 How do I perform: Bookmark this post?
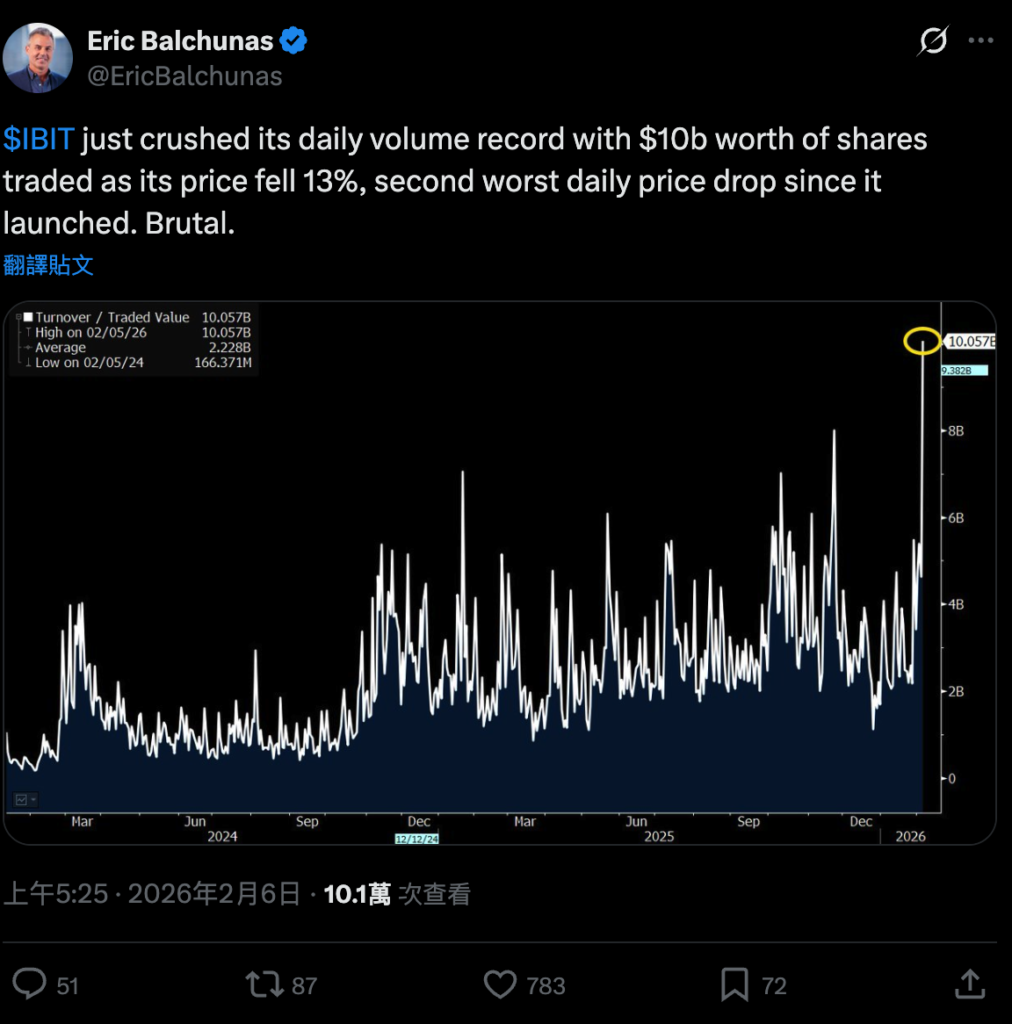pos(735,985)
